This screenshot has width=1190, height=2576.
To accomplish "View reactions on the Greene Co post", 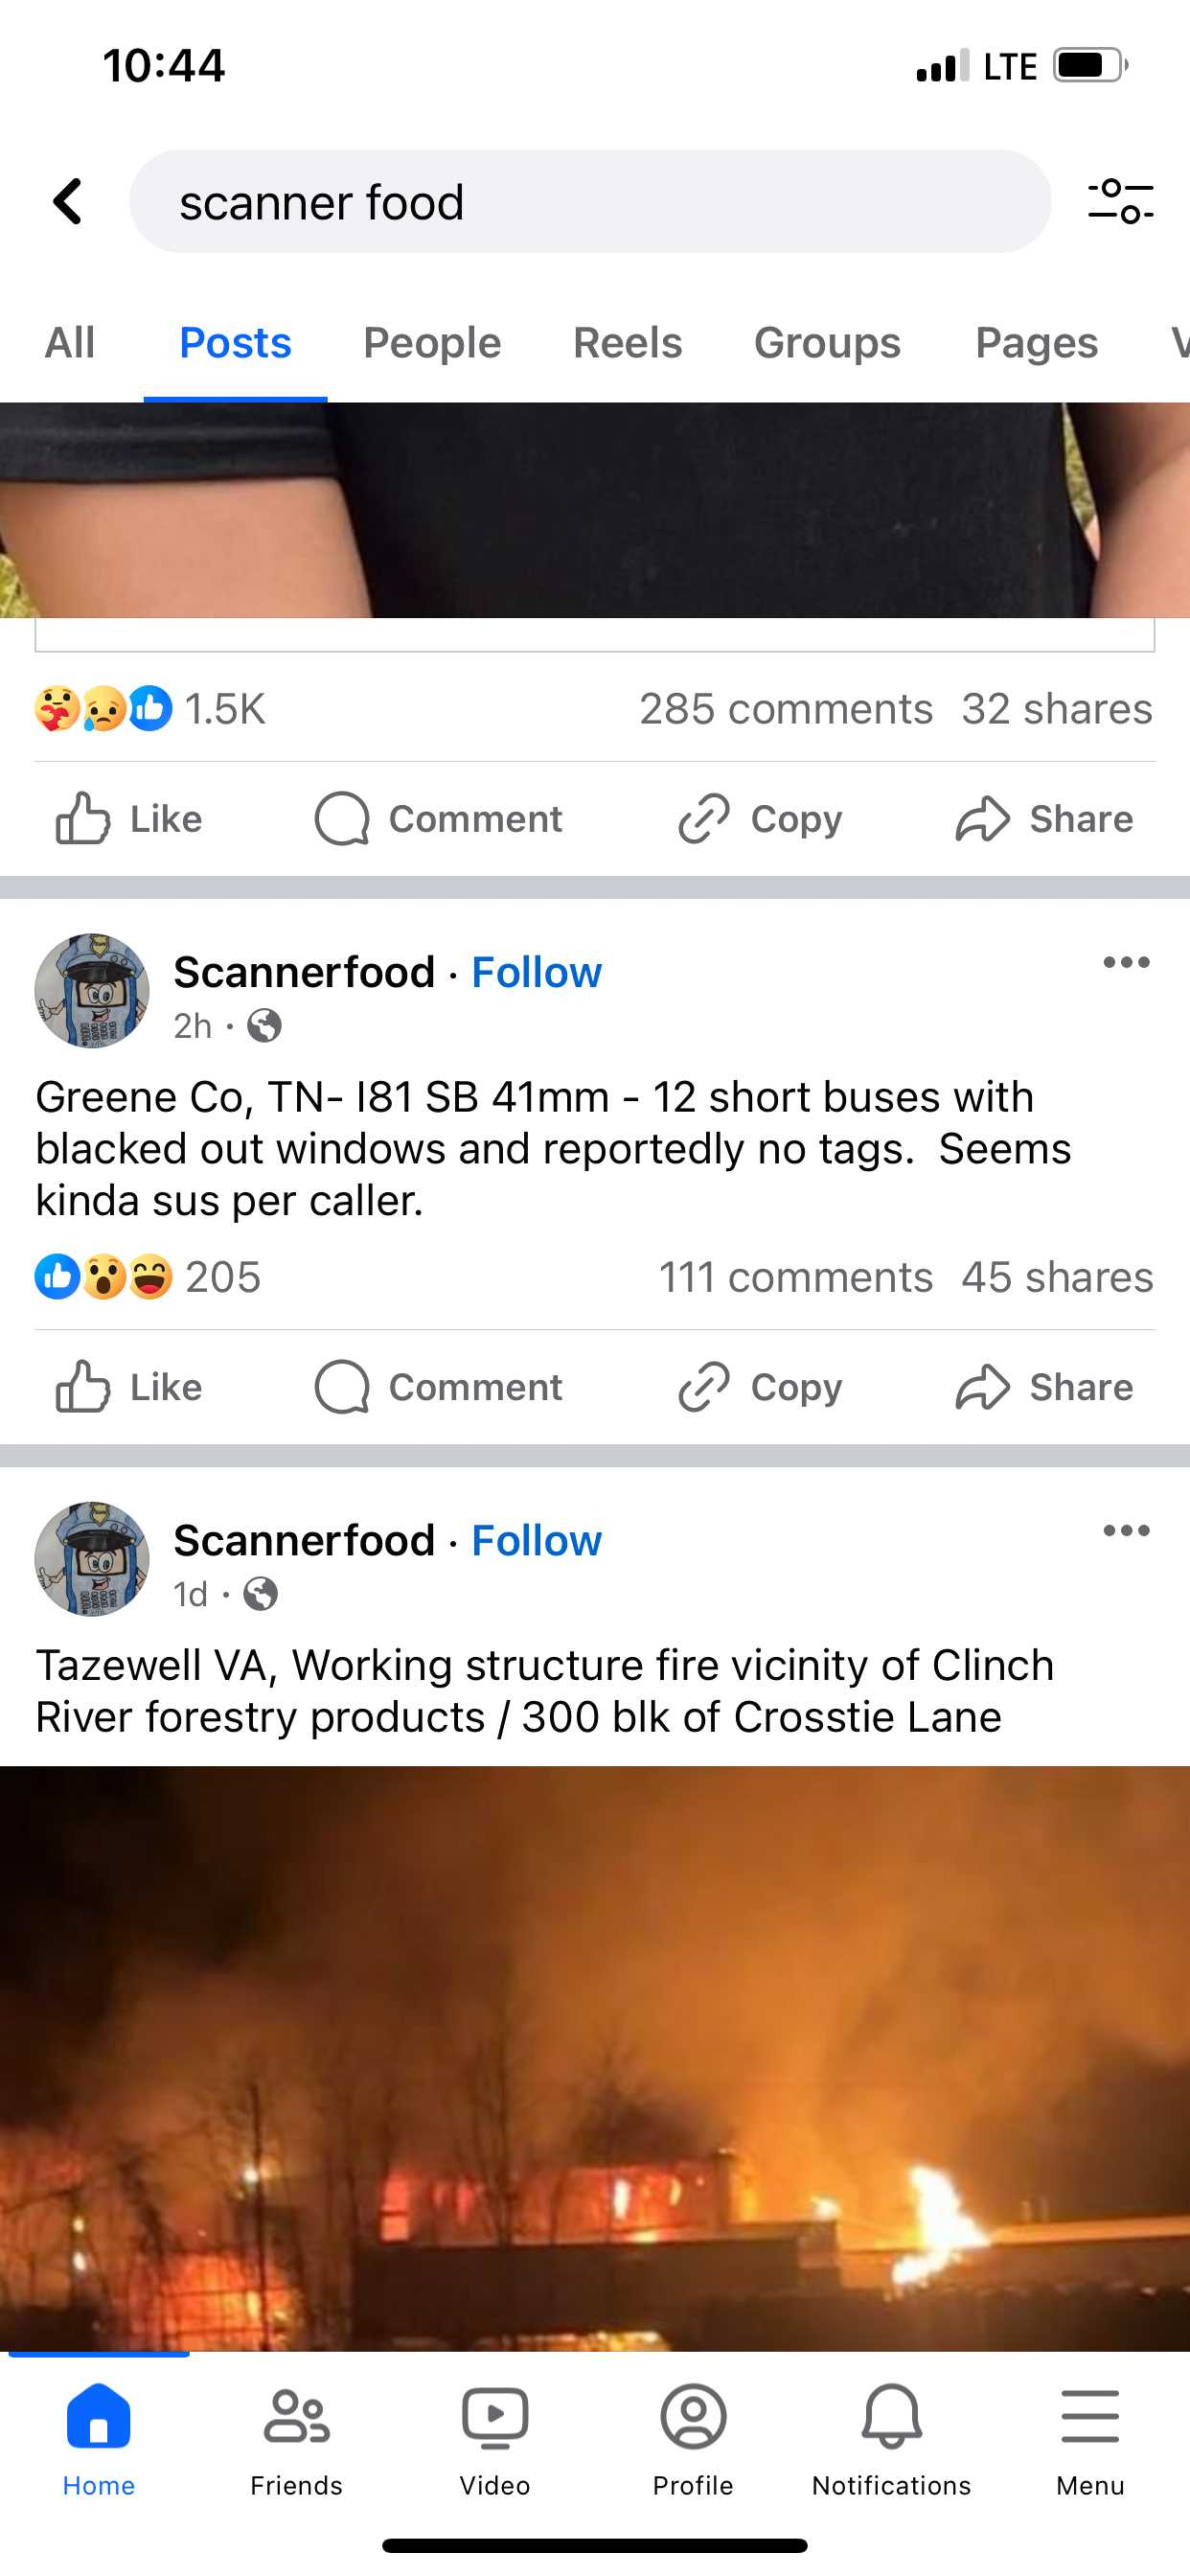I will pyautogui.click(x=148, y=1277).
